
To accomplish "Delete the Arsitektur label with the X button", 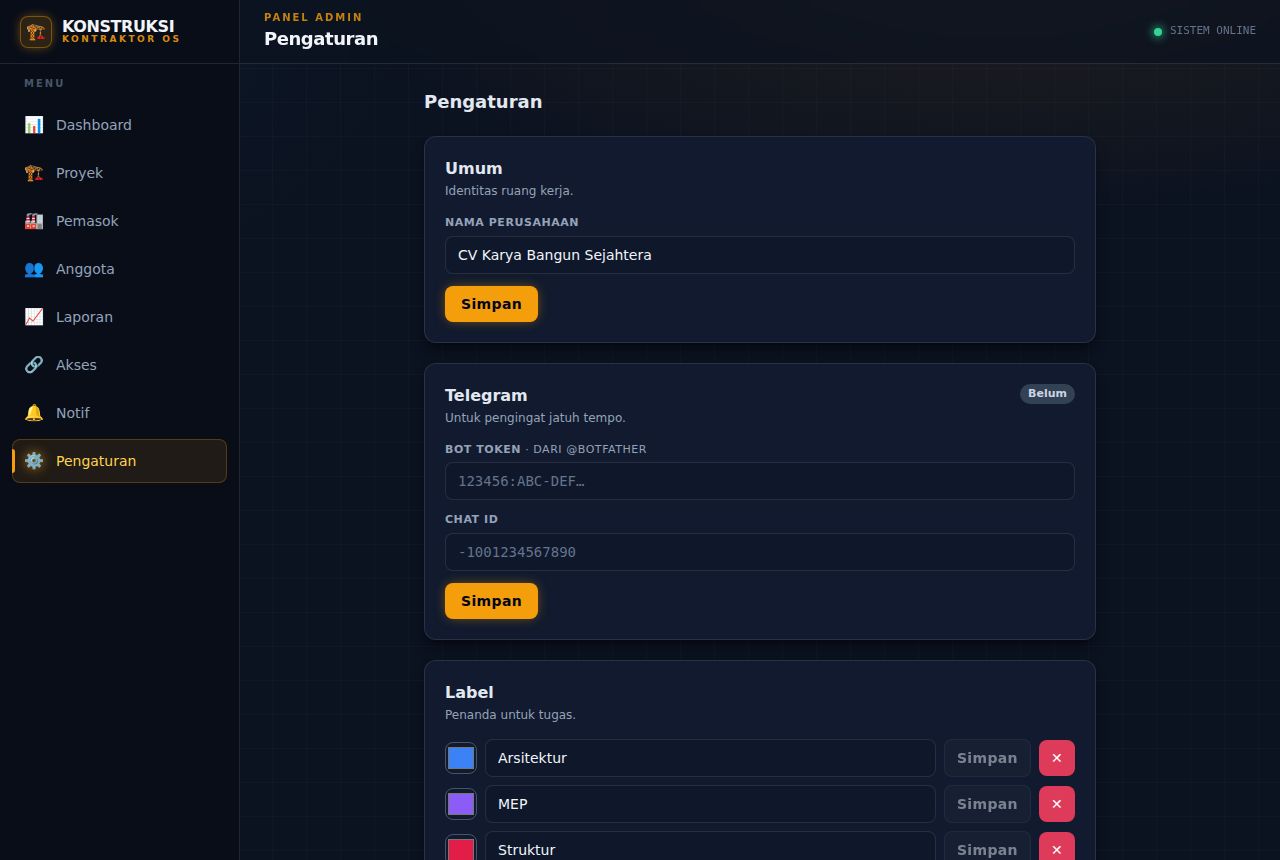I will click(x=1057, y=758).
